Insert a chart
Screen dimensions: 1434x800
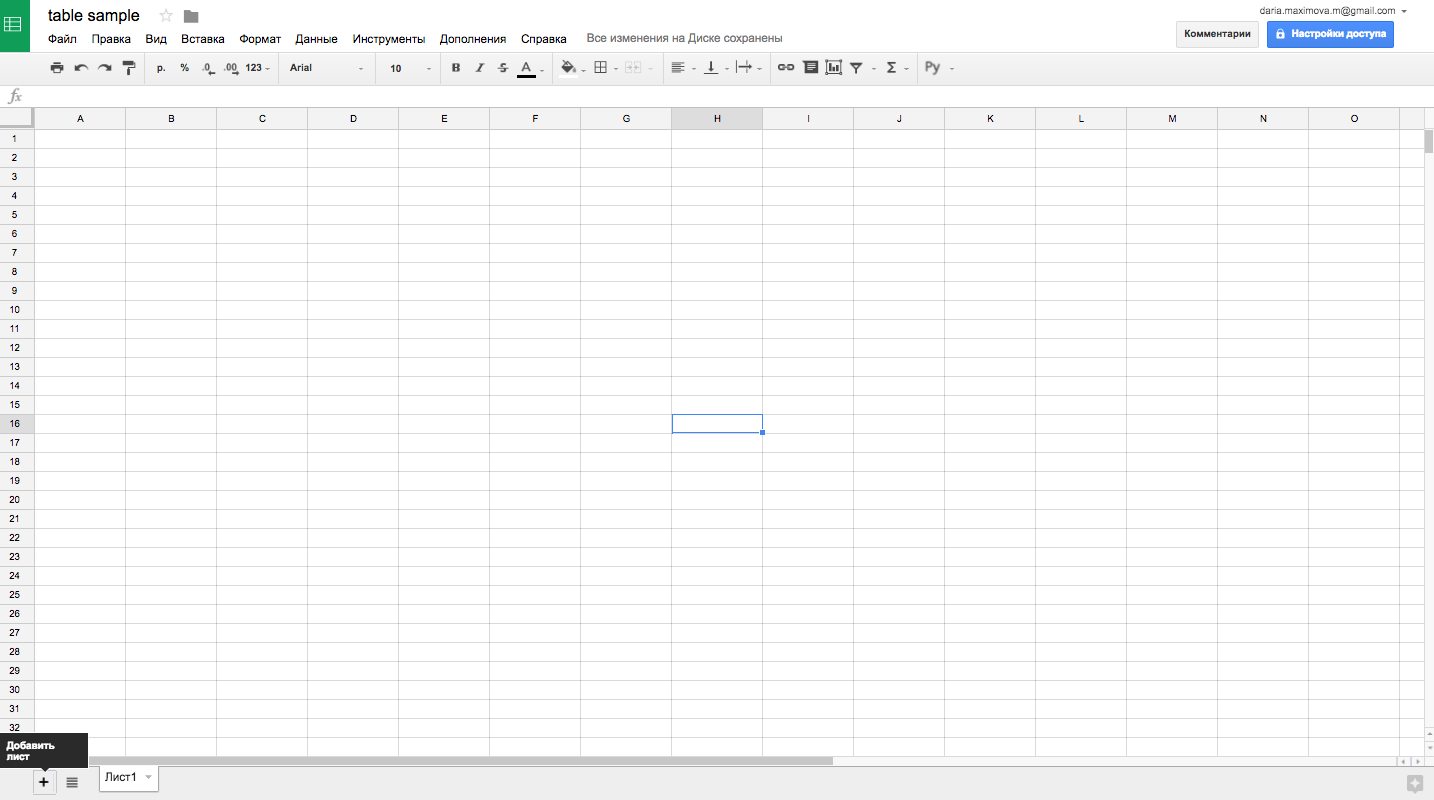pyautogui.click(x=833, y=68)
